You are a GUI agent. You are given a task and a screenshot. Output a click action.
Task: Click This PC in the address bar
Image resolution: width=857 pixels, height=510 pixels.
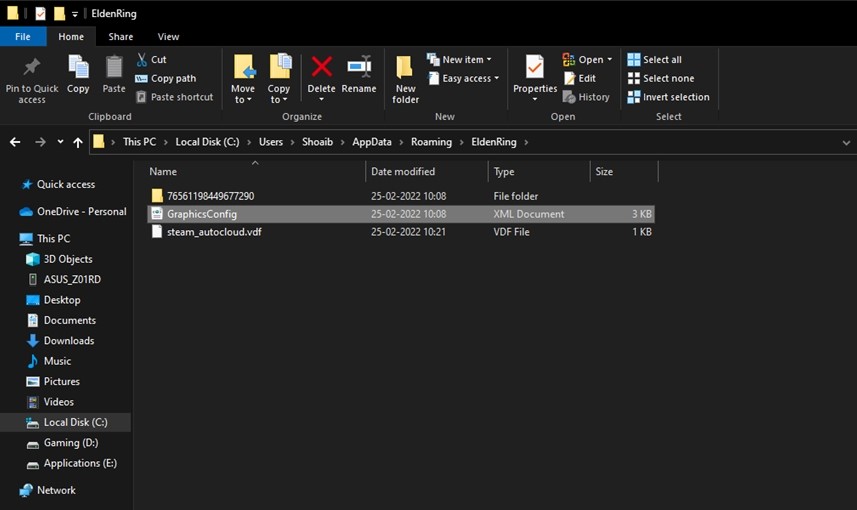tap(139, 142)
